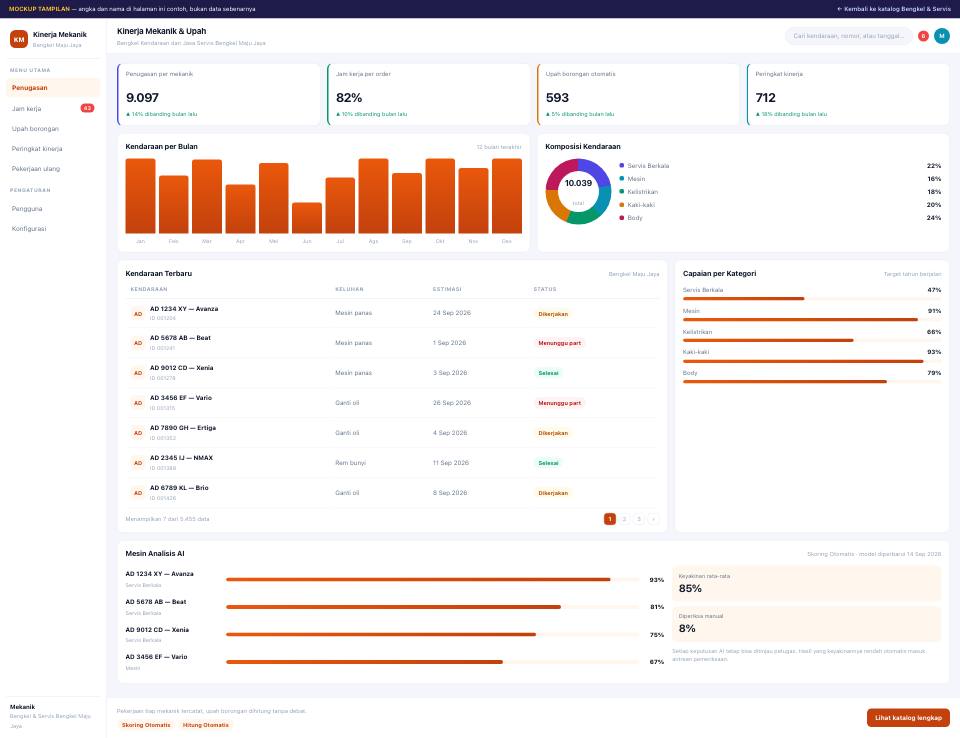Click the AD avatar of the Ertiga row

[x=138, y=433]
